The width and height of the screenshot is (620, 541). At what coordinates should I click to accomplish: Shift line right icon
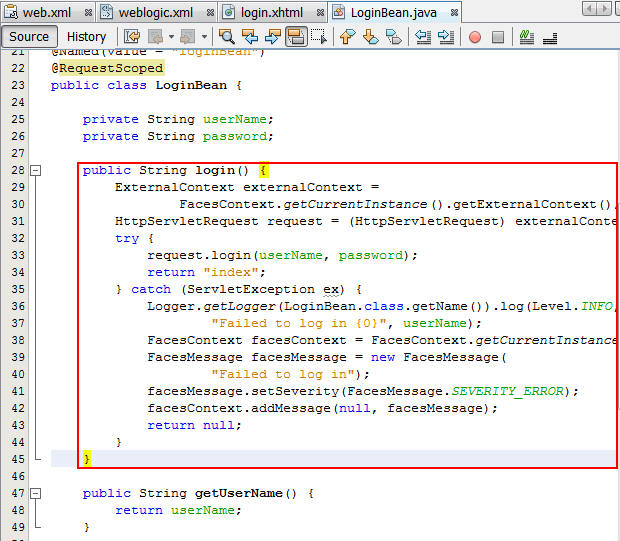[446, 37]
